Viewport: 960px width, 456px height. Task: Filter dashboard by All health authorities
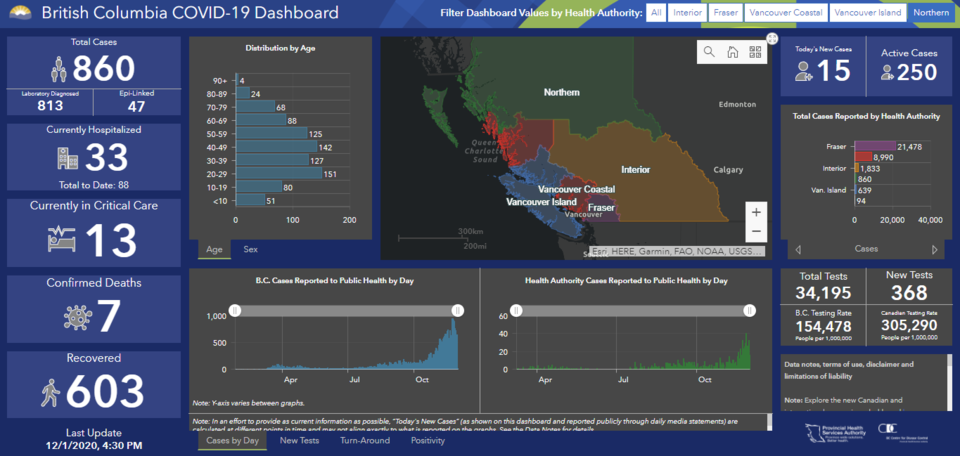point(656,12)
